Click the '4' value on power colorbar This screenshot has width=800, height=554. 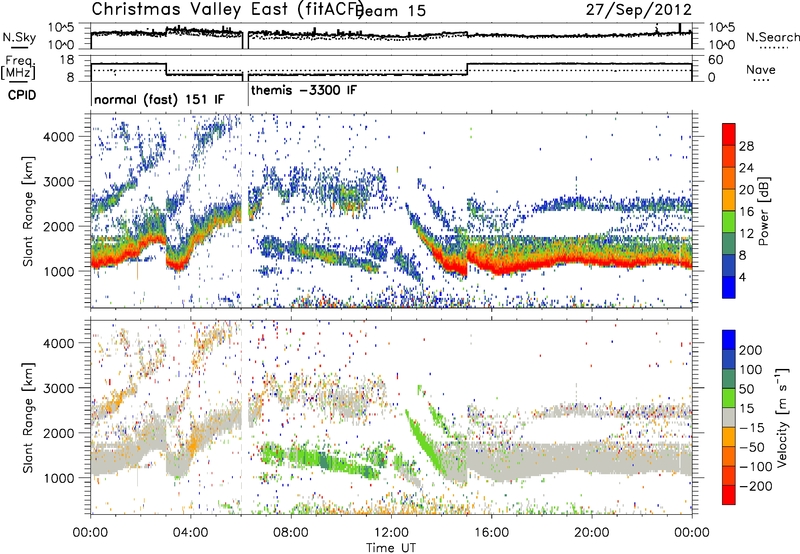point(743,278)
